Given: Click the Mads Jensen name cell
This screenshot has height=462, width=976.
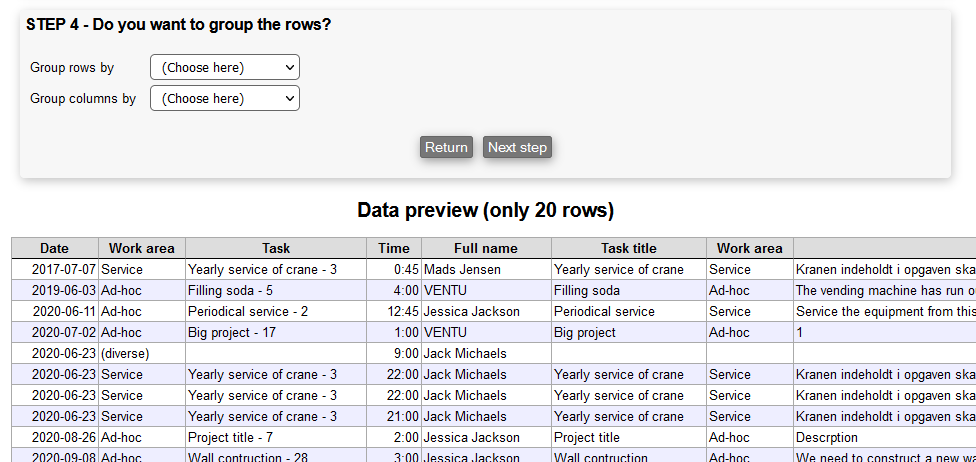Looking at the screenshot, I should [462, 269].
